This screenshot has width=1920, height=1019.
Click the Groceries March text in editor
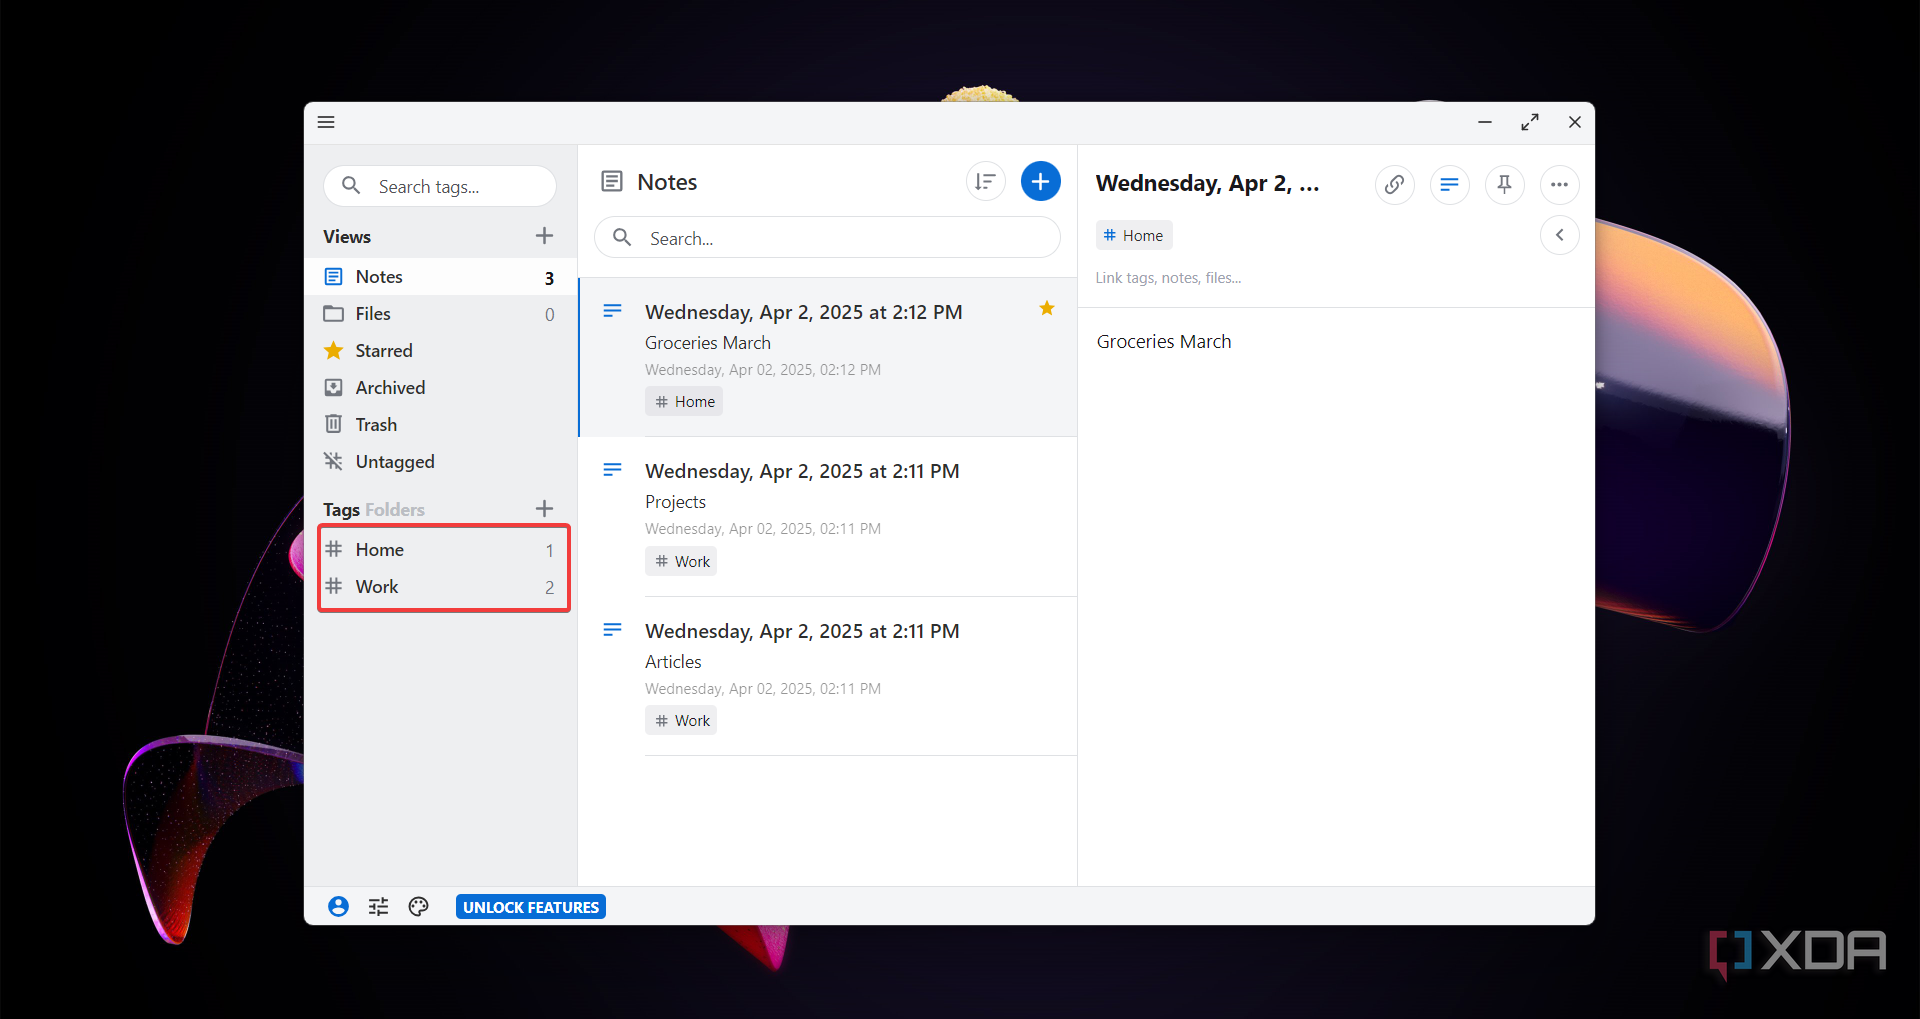click(x=1164, y=342)
